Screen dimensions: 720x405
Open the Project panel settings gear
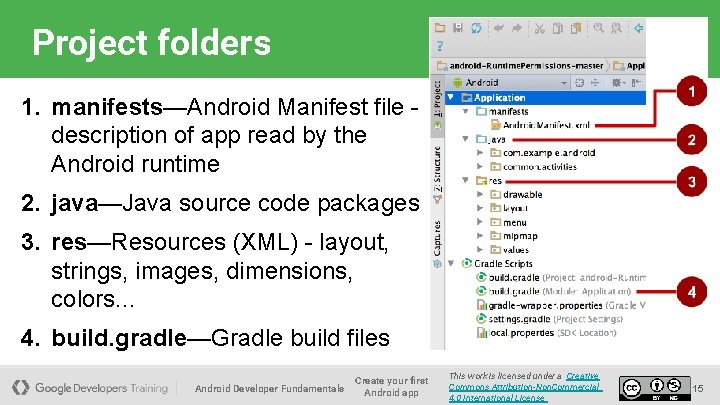[x=617, y=83]
